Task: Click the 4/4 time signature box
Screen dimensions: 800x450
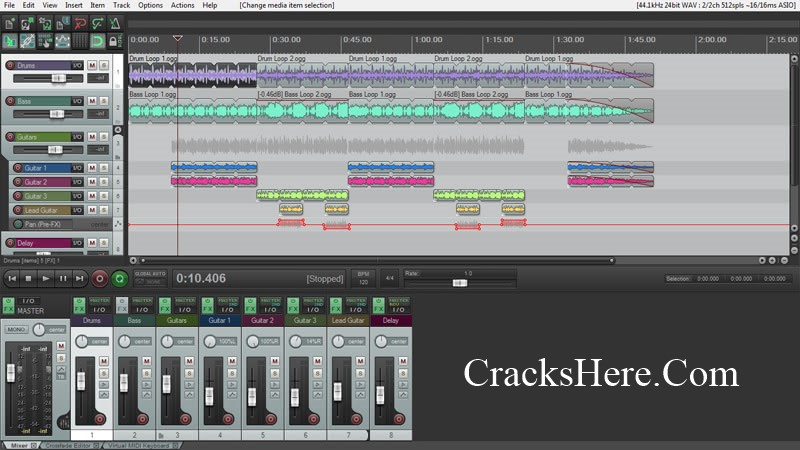Action: (x=389, y=279)
